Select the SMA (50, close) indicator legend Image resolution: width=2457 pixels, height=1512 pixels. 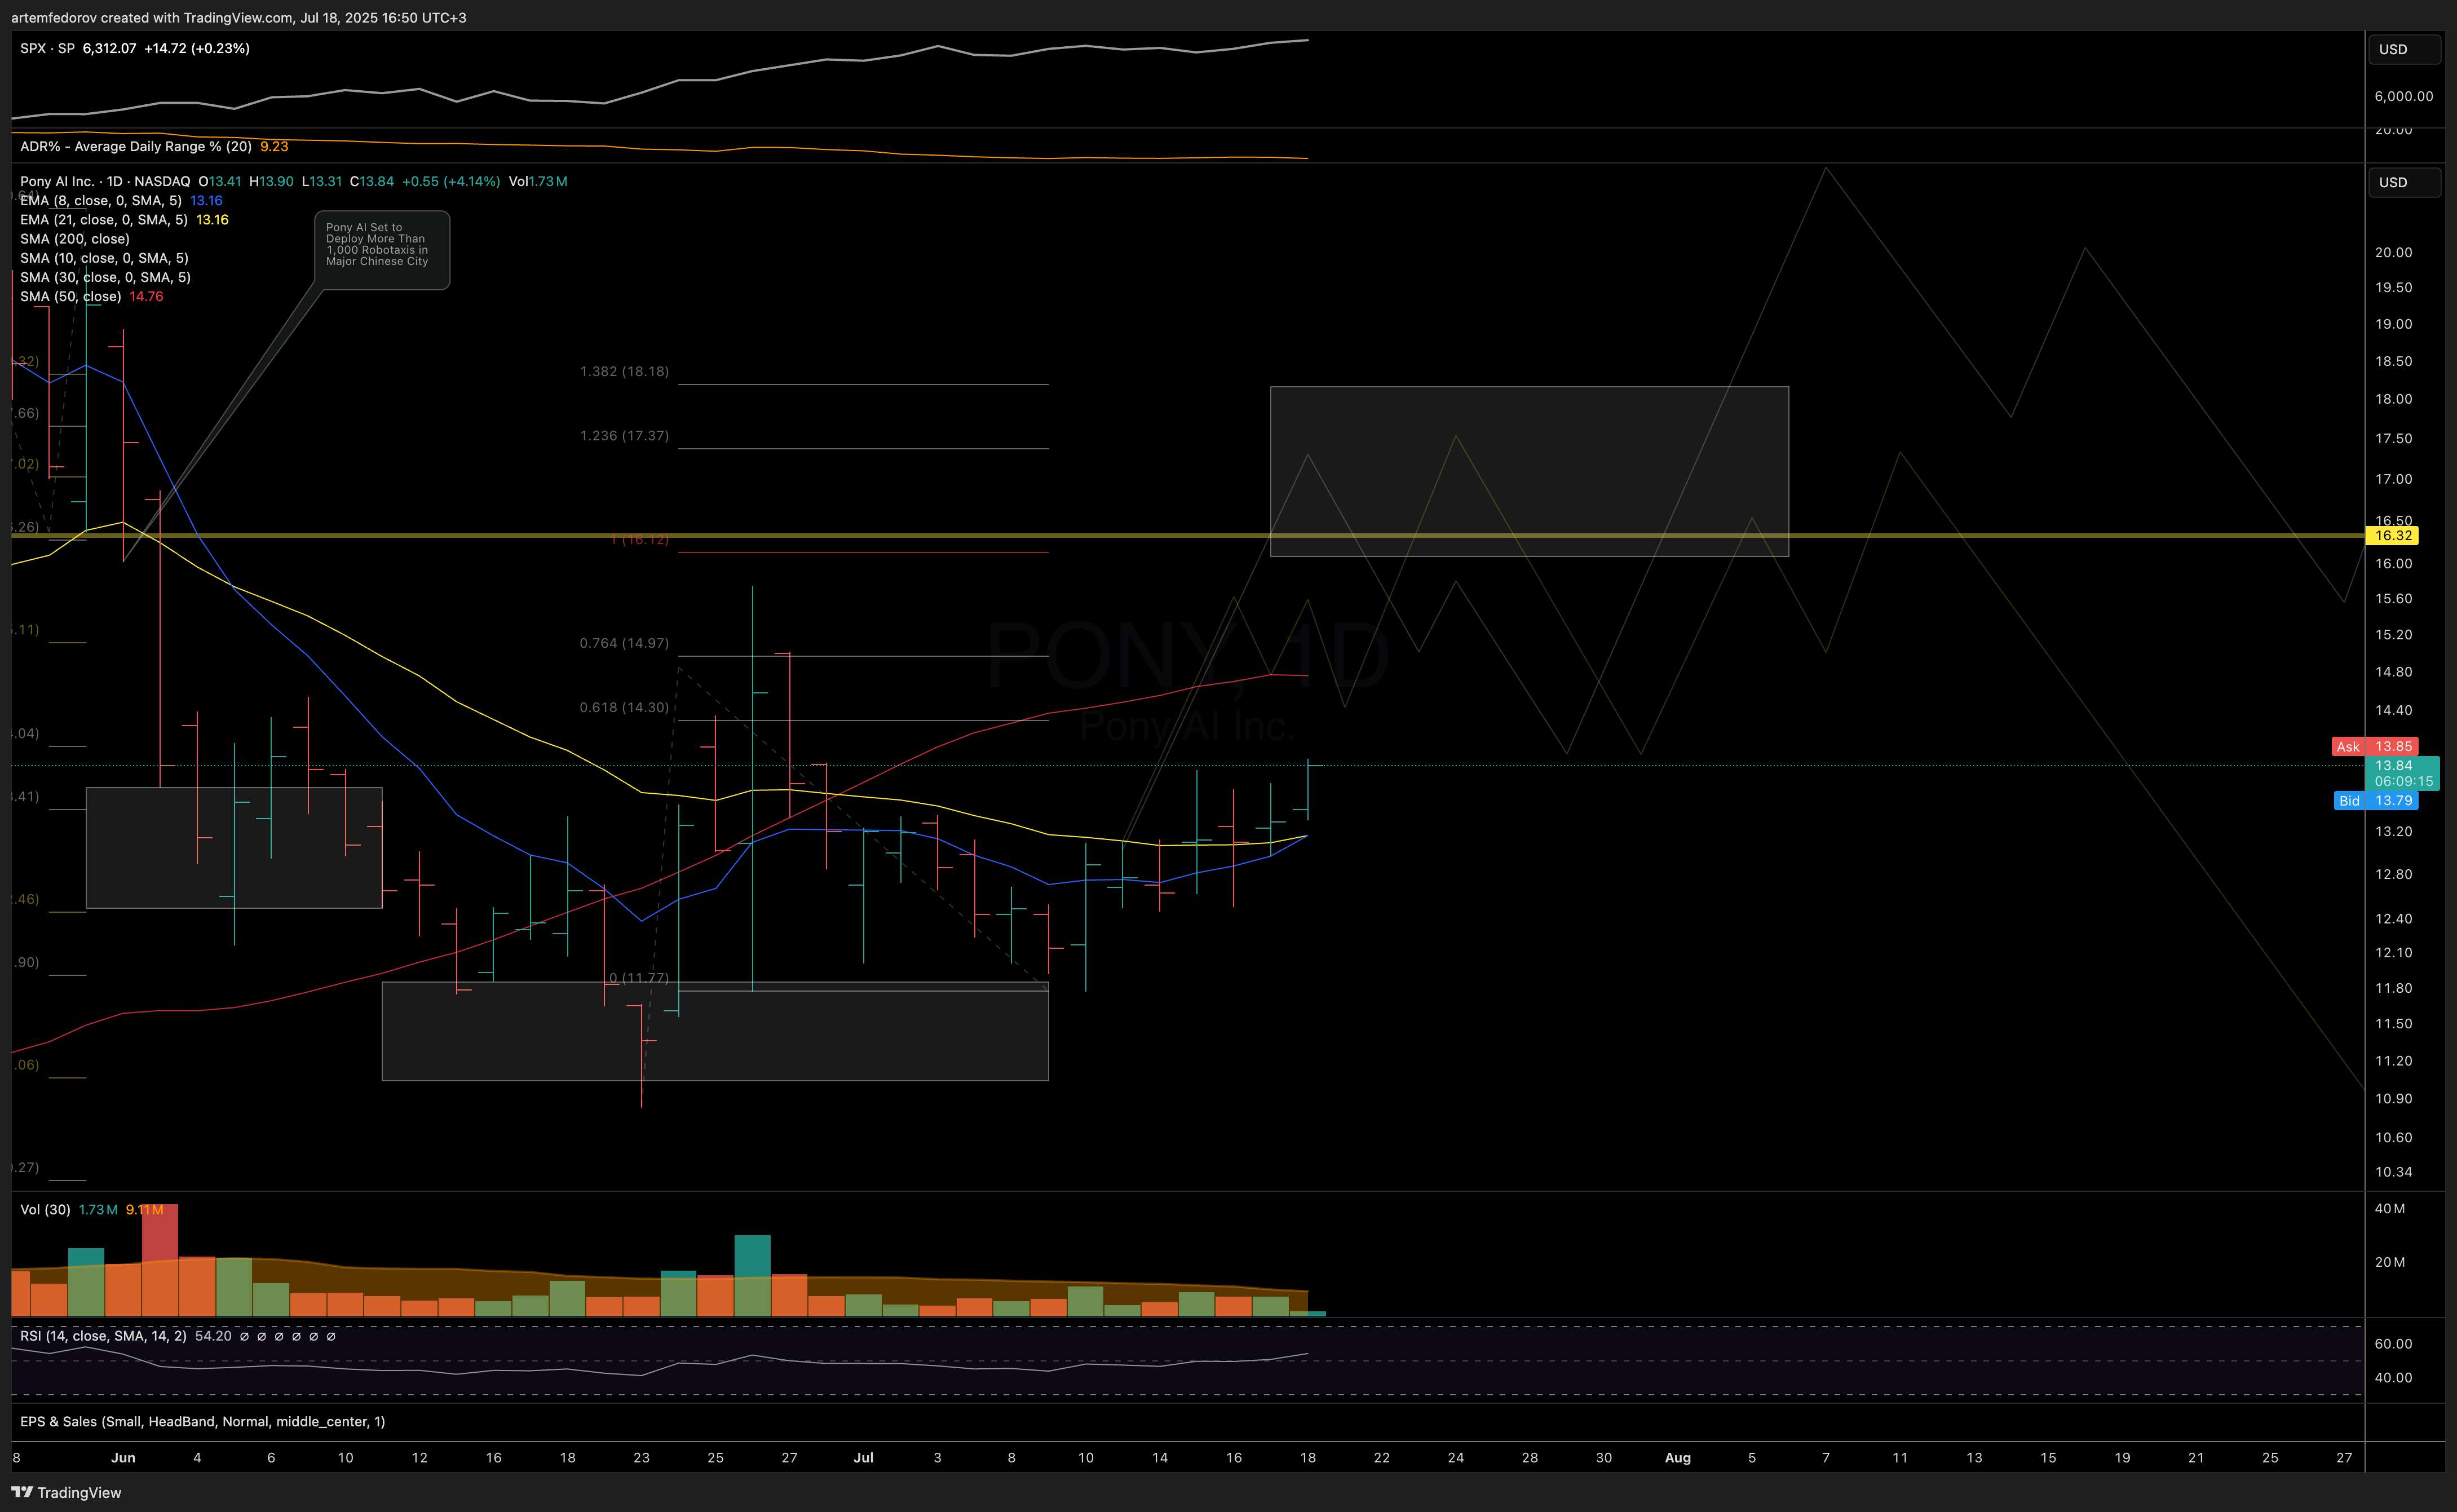[x=71, y=296]
